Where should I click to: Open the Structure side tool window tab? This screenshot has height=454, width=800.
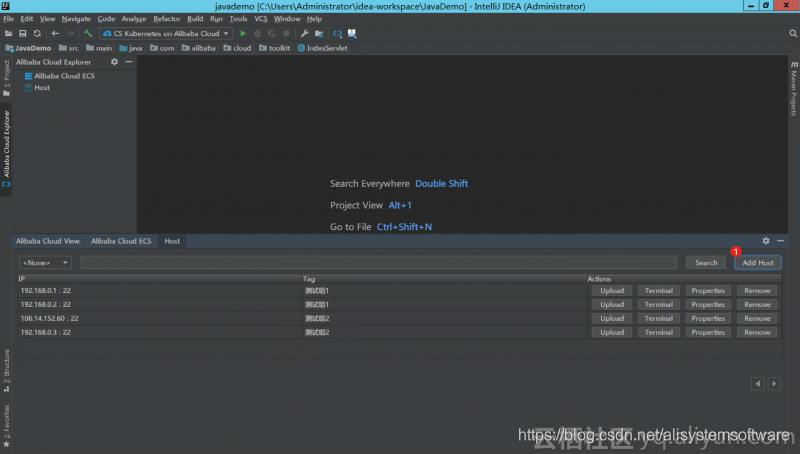(6, 370)
